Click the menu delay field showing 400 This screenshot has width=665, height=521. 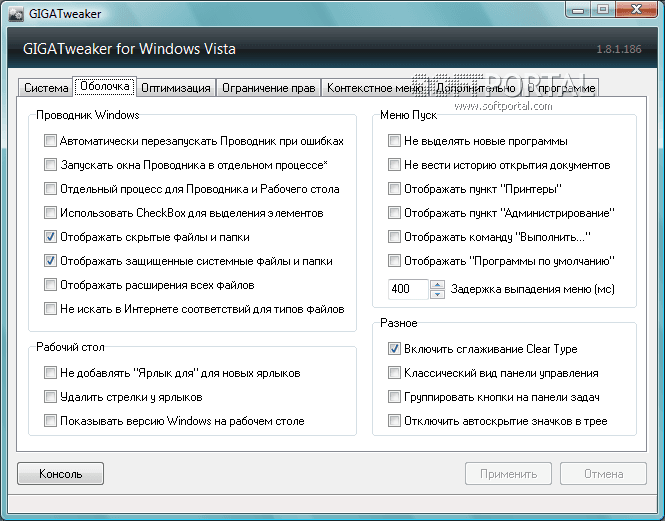[408, 289]
